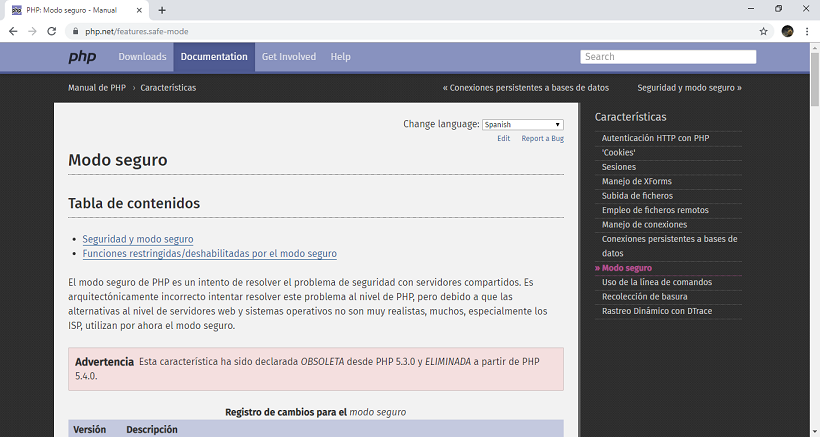This screenshot has width=820, height=437.
Task: Open Funciones restringidas/deshabilitadas link
Action: pyautogui.click(x=209, y=254)
